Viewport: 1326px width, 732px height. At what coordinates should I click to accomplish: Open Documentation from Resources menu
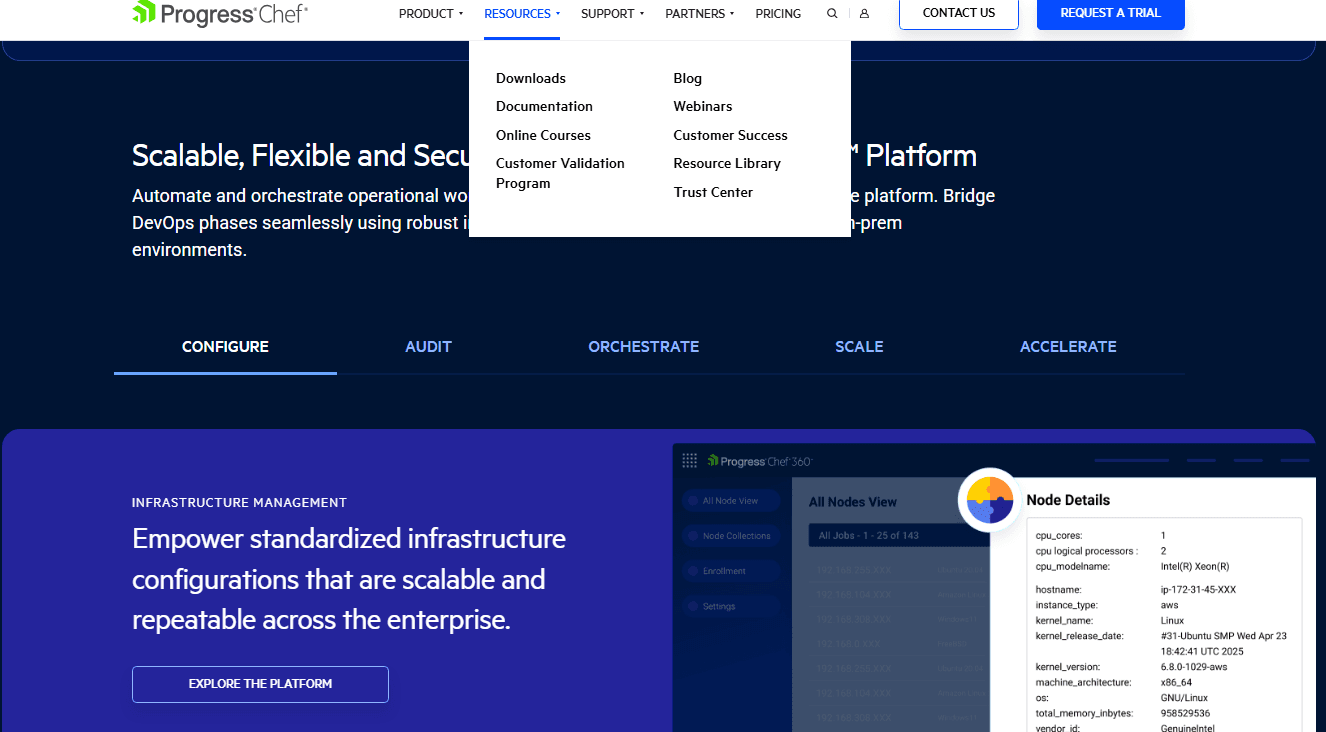[x=544, y=106]
